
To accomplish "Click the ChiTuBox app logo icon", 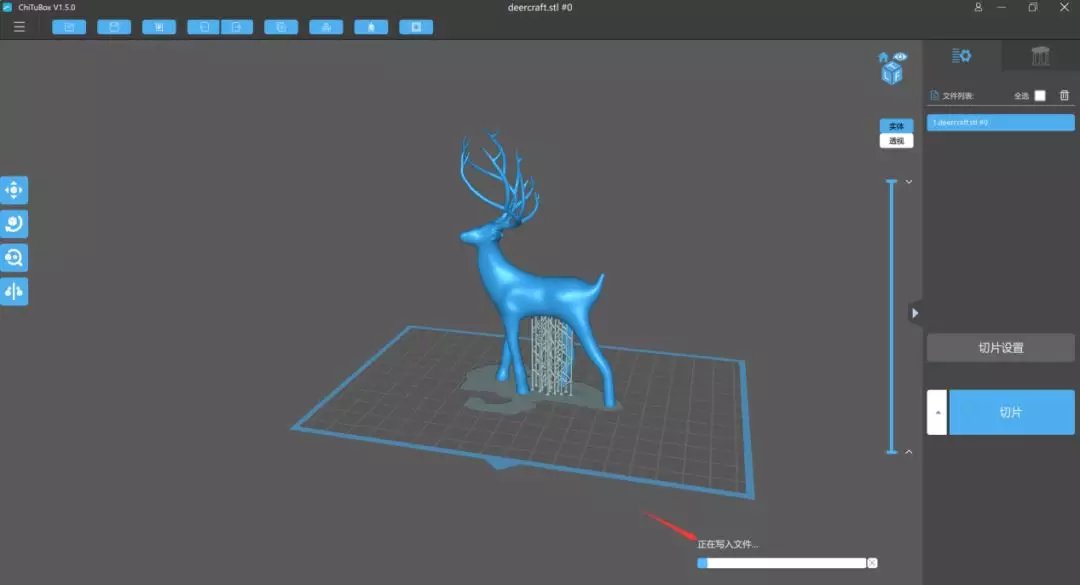I will point(8,7).
